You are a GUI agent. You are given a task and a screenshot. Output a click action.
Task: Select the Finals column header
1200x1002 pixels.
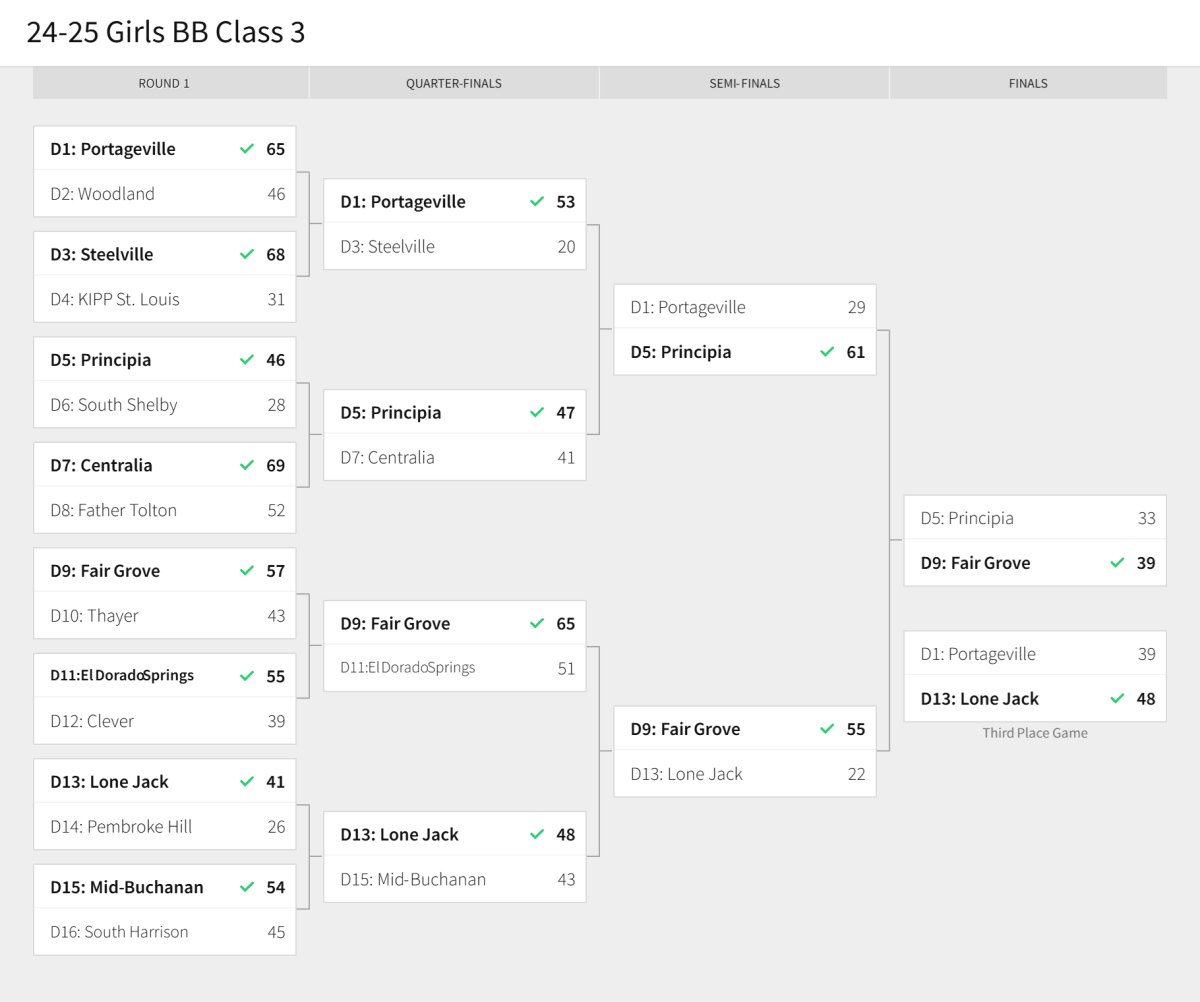pos(1028,83)
